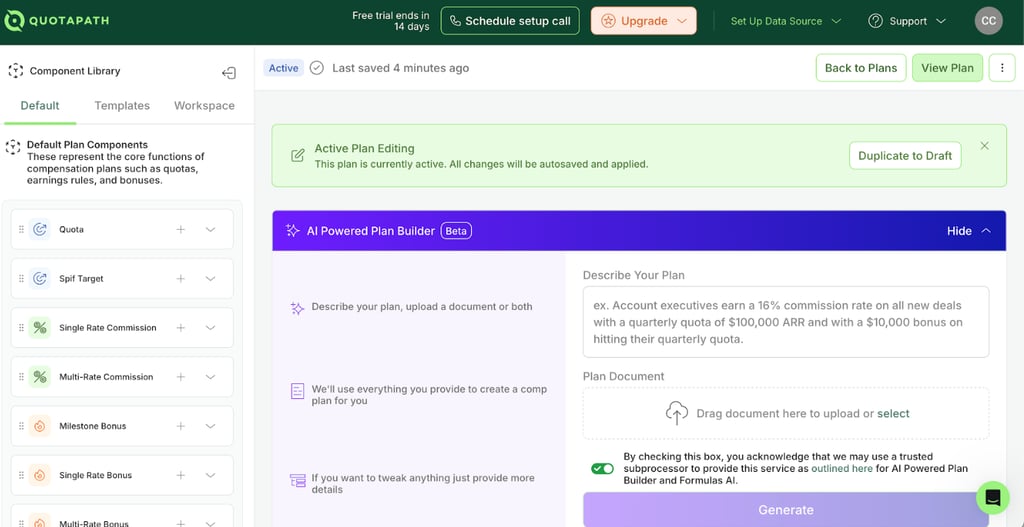Dismiss the Active Plan Editing banner
1024x527 pixels.
tap(985, 146)
